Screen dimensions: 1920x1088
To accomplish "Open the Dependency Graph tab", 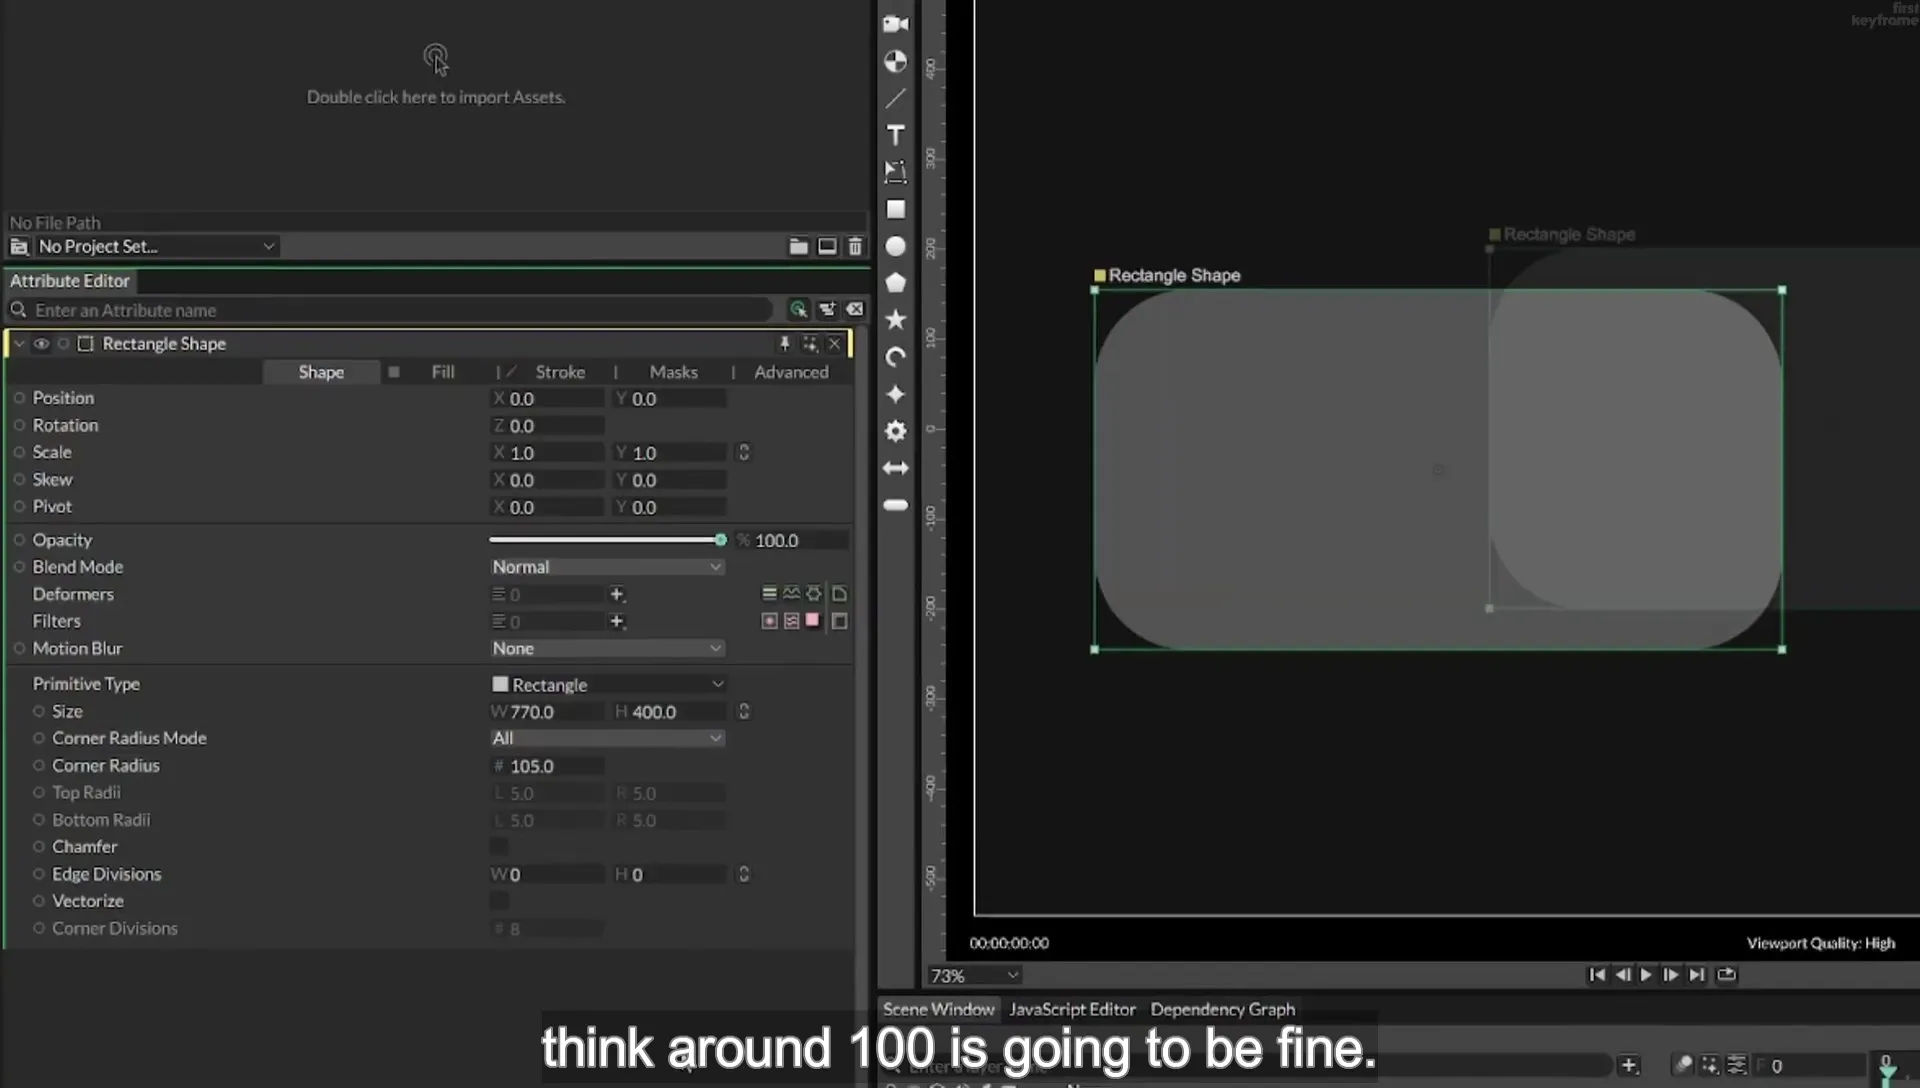I will pos(1222,1009).
